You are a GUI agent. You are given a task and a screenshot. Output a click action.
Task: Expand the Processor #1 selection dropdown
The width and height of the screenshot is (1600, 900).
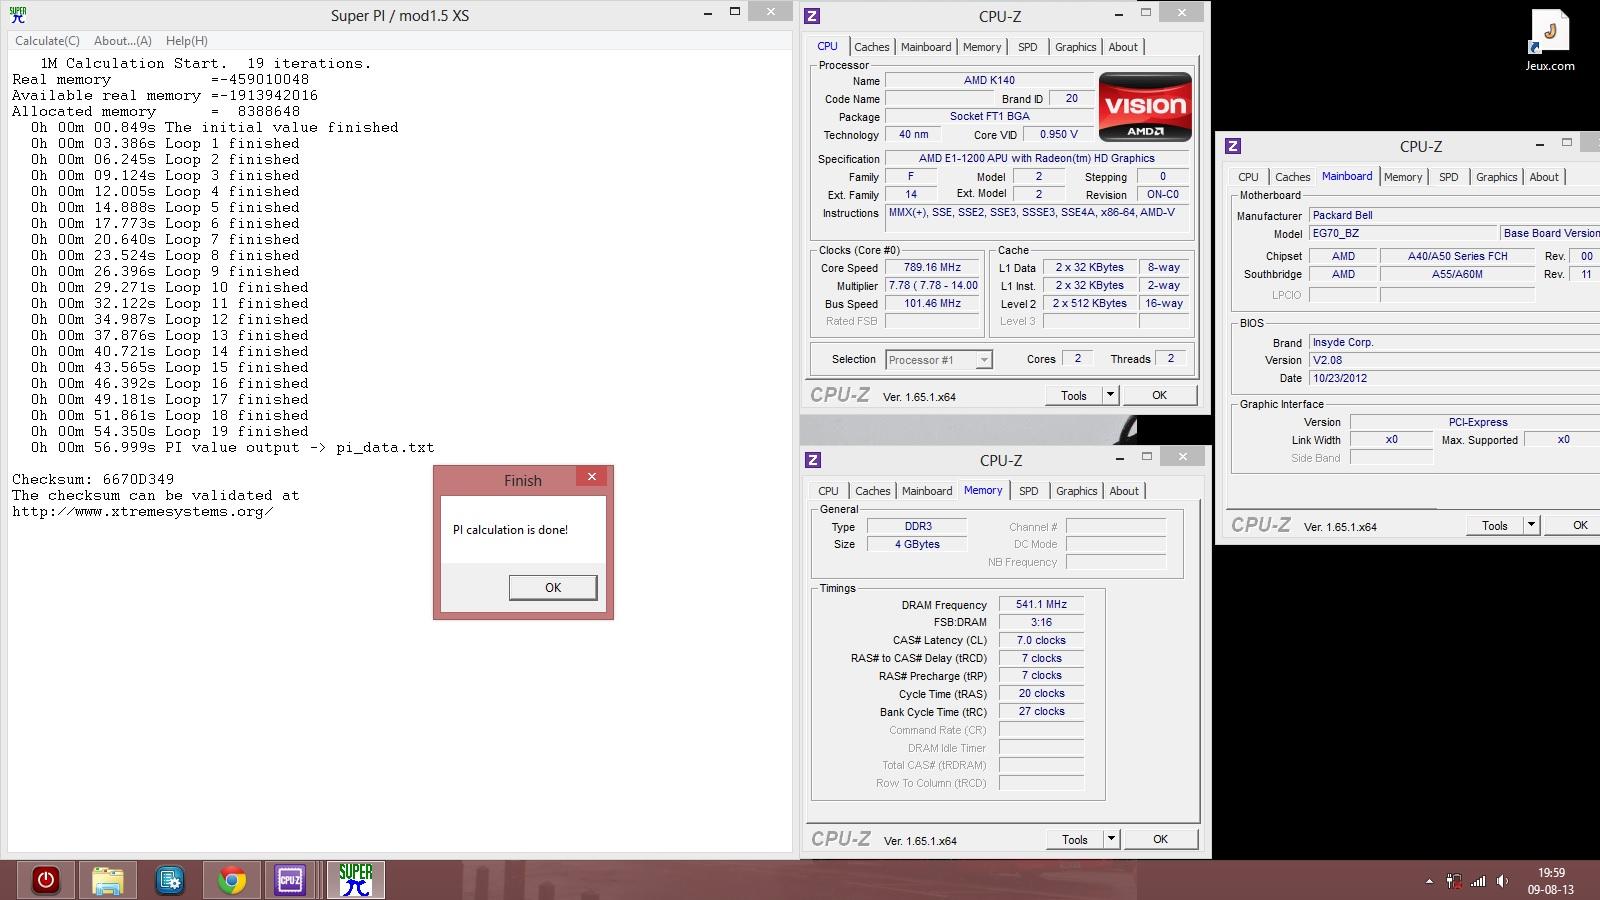985,360
